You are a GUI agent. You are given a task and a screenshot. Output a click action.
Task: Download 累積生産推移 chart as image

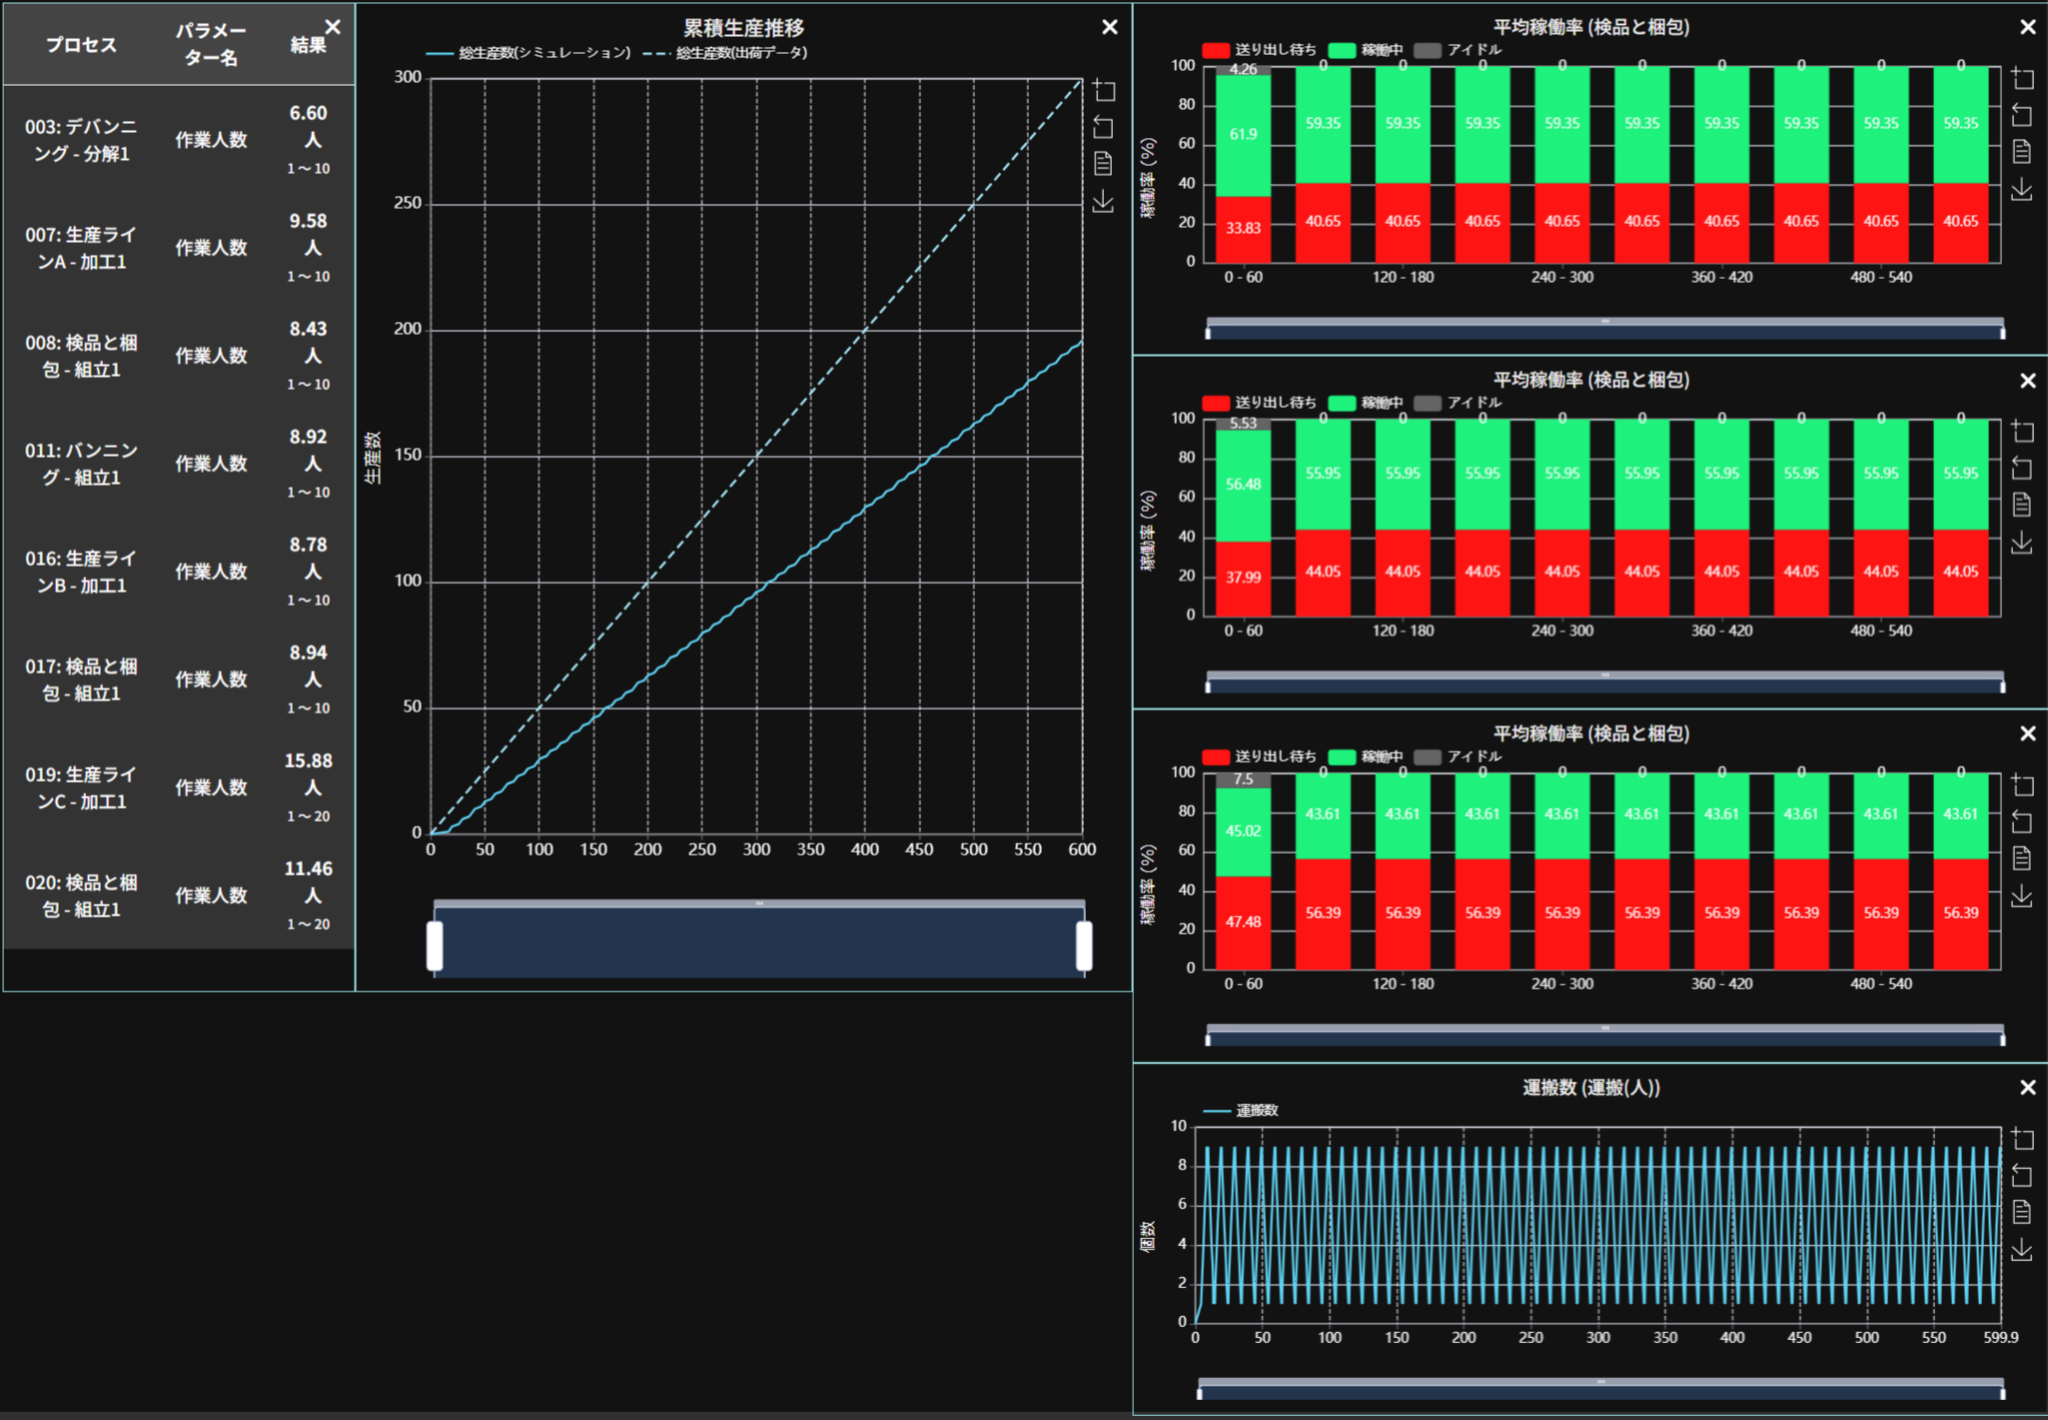1104,201
